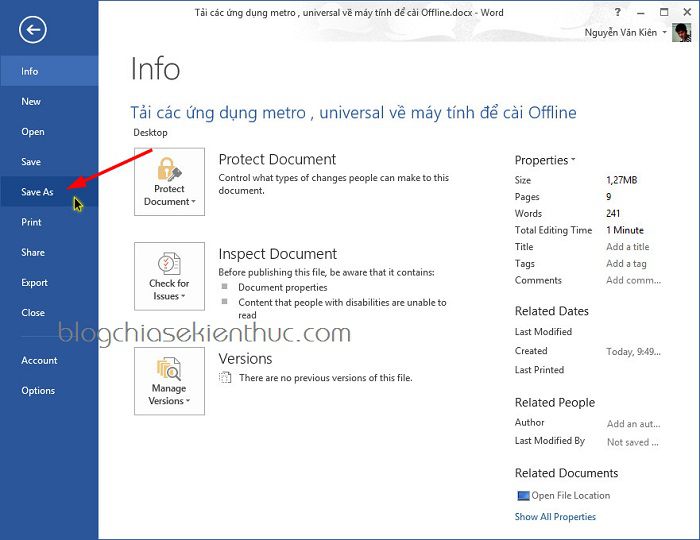
Task: Open Word Options
Action: 49,390
